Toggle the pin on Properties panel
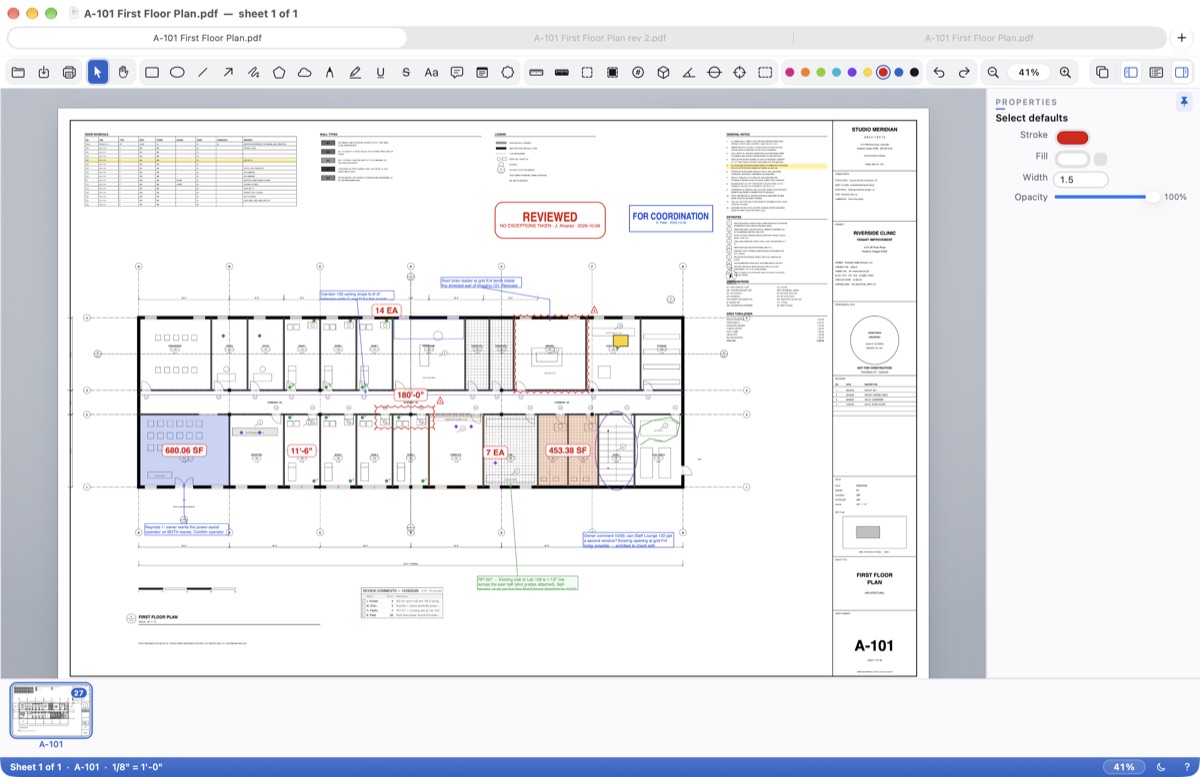 [1184, 102]
